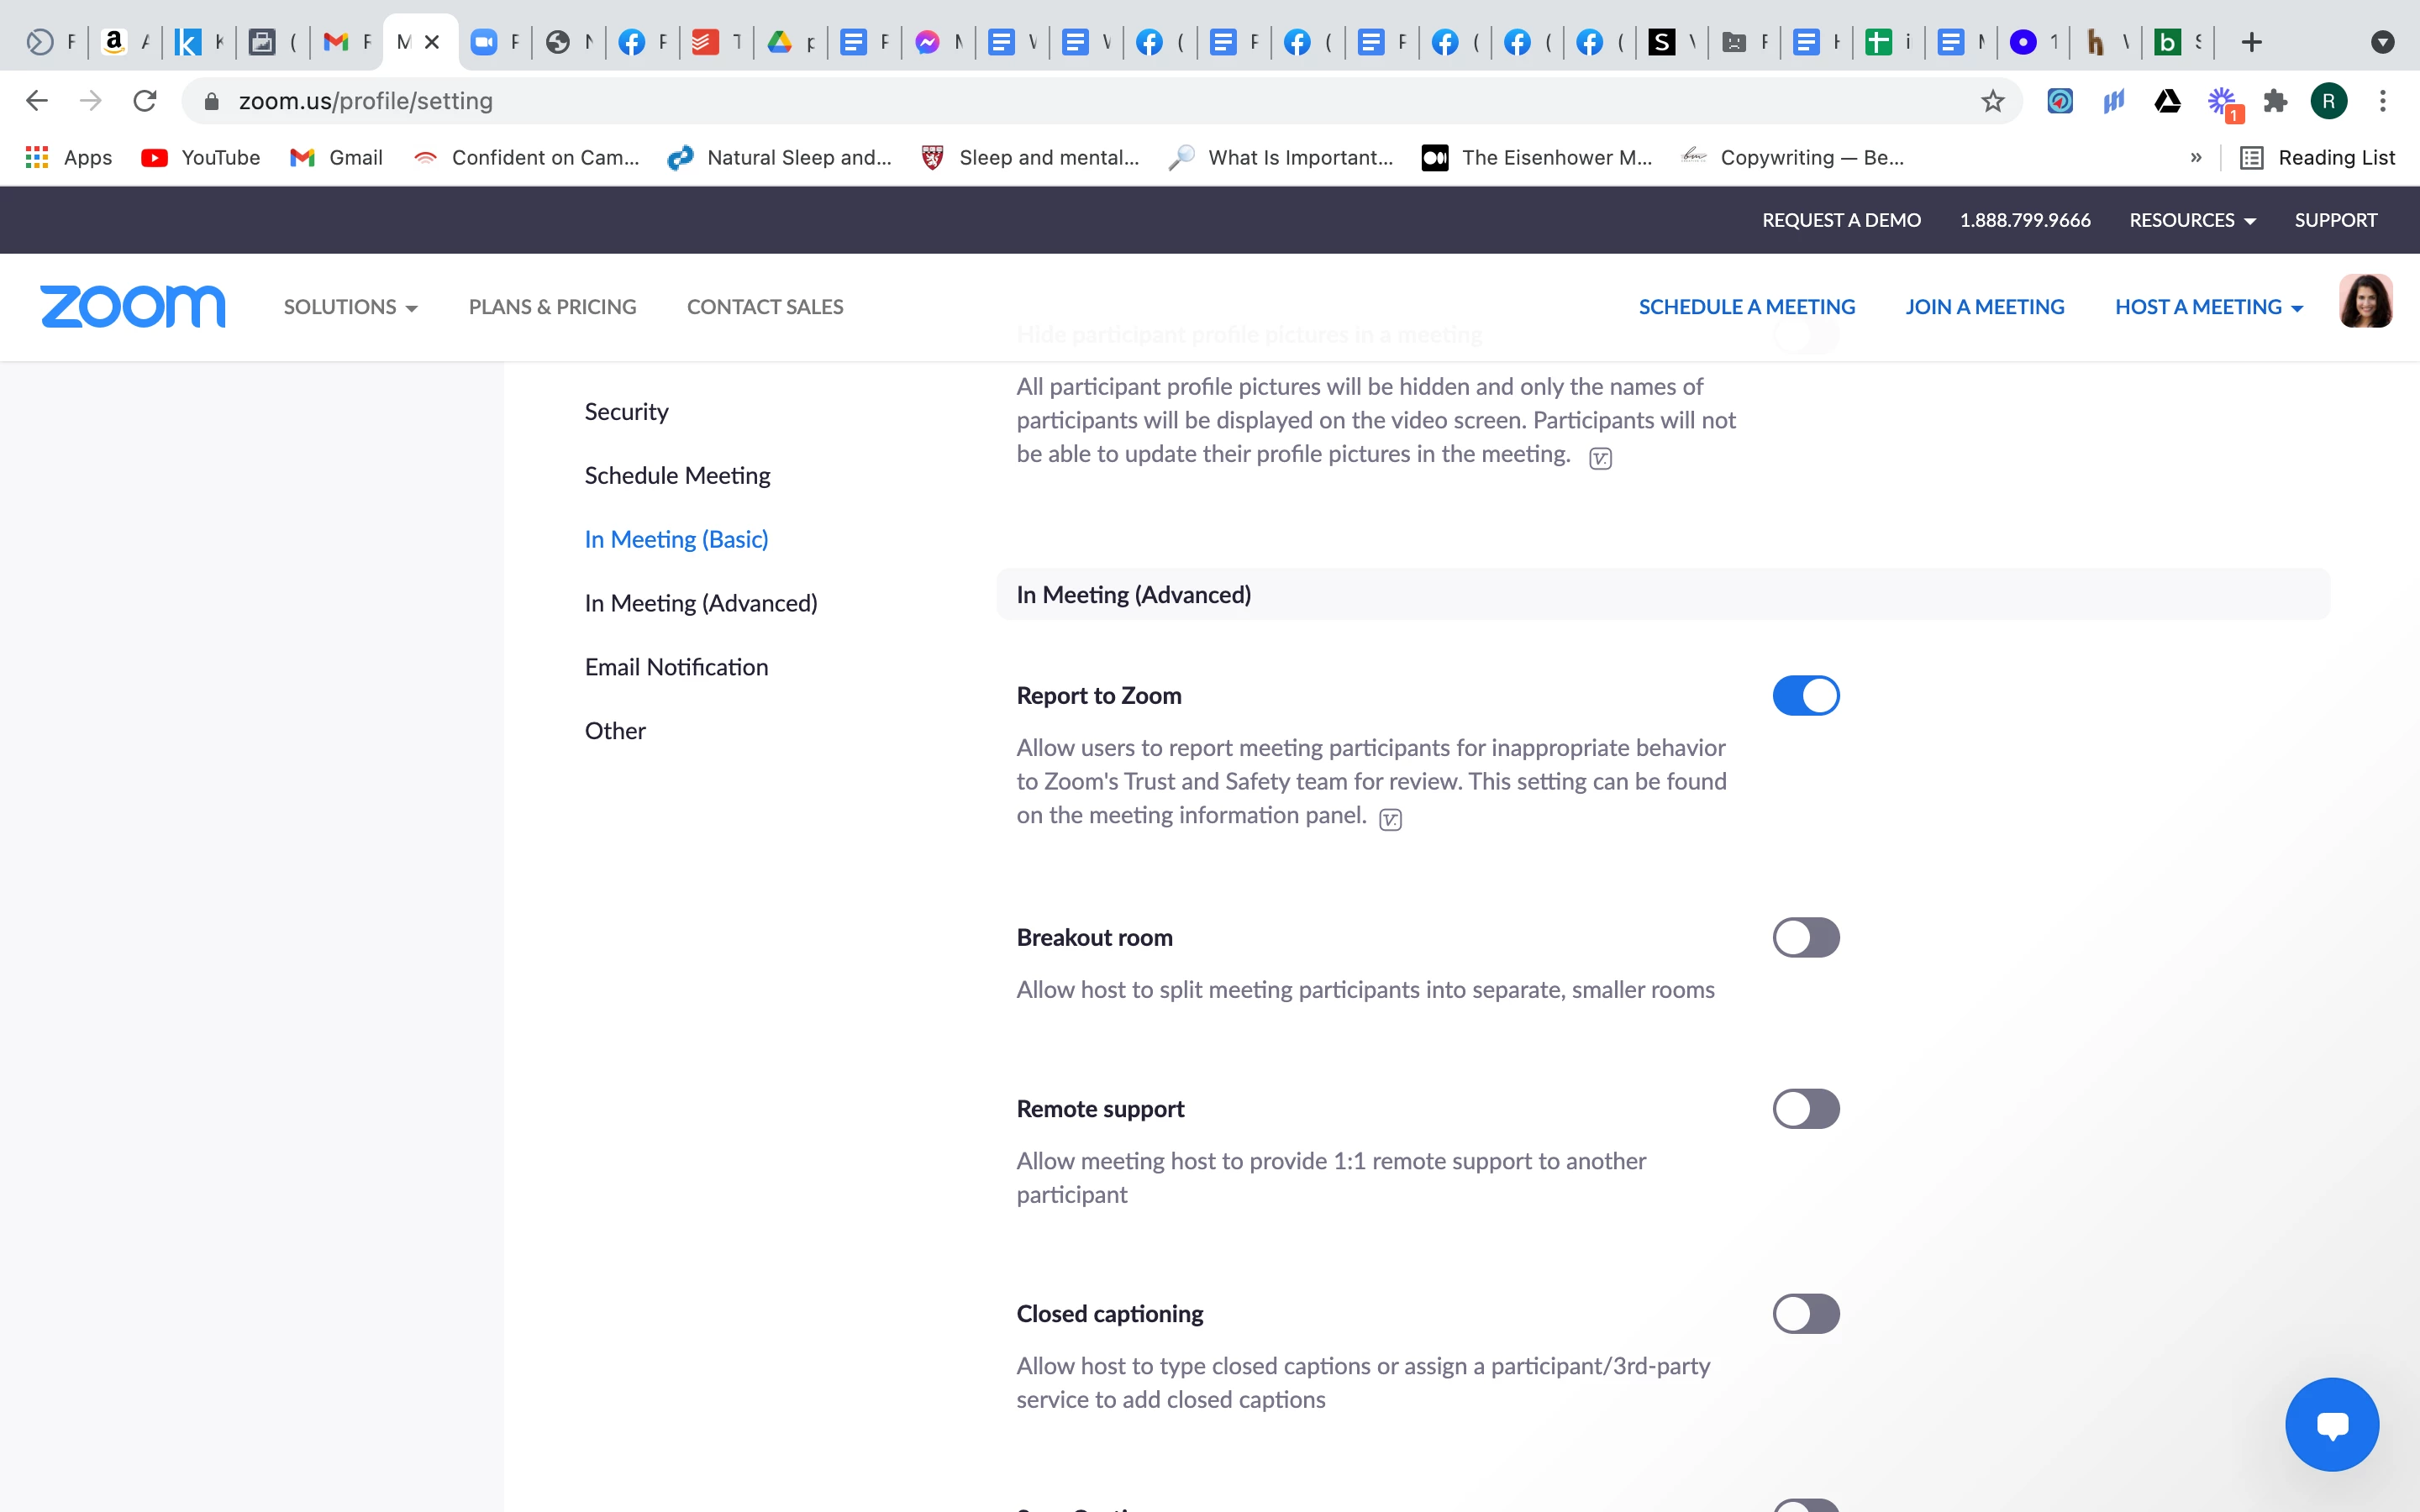Click Schedule a Meeting link
Screen dimensions: 2420x1512
coord(1746,307)
